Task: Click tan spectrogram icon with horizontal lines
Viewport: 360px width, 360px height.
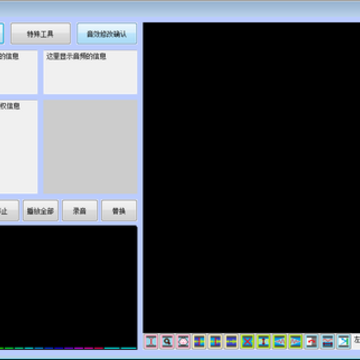Action: tap(231, 342)
